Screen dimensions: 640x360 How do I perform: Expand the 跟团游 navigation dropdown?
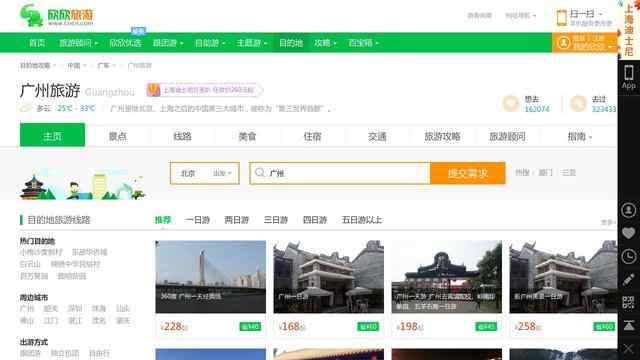[x=168, y=43]
